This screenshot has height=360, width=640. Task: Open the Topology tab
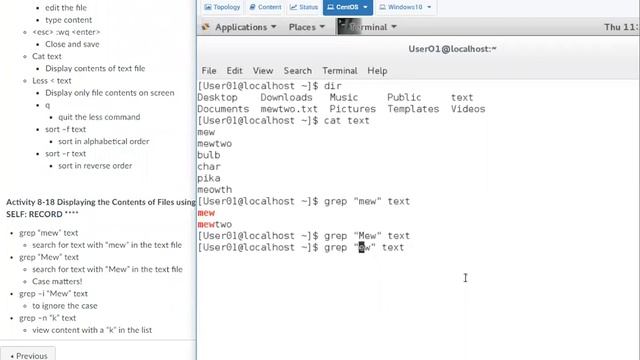(x=222, y=7)
